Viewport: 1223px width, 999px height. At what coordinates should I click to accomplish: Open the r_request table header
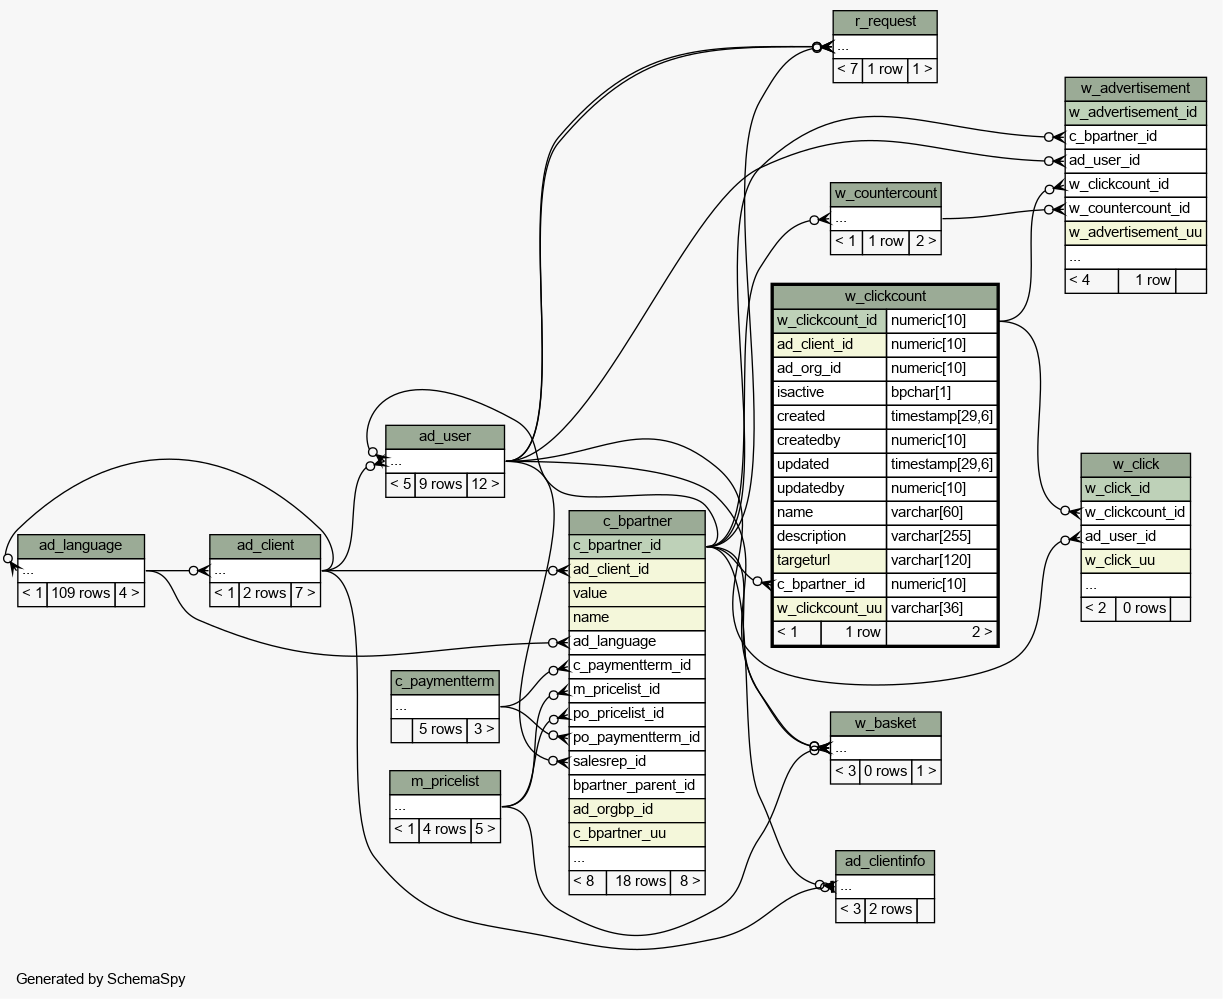tap(885, 22)
